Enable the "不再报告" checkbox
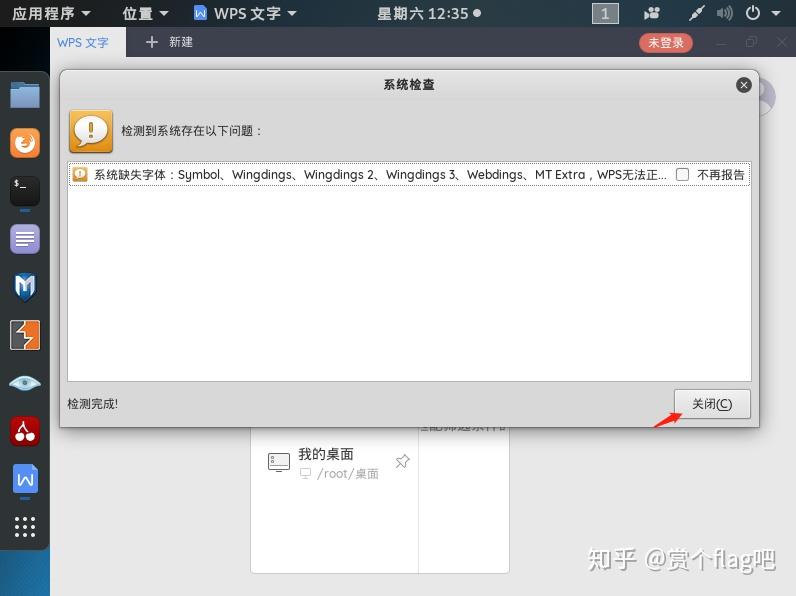This screenshot has height=596, width=796. click(682, 175)
